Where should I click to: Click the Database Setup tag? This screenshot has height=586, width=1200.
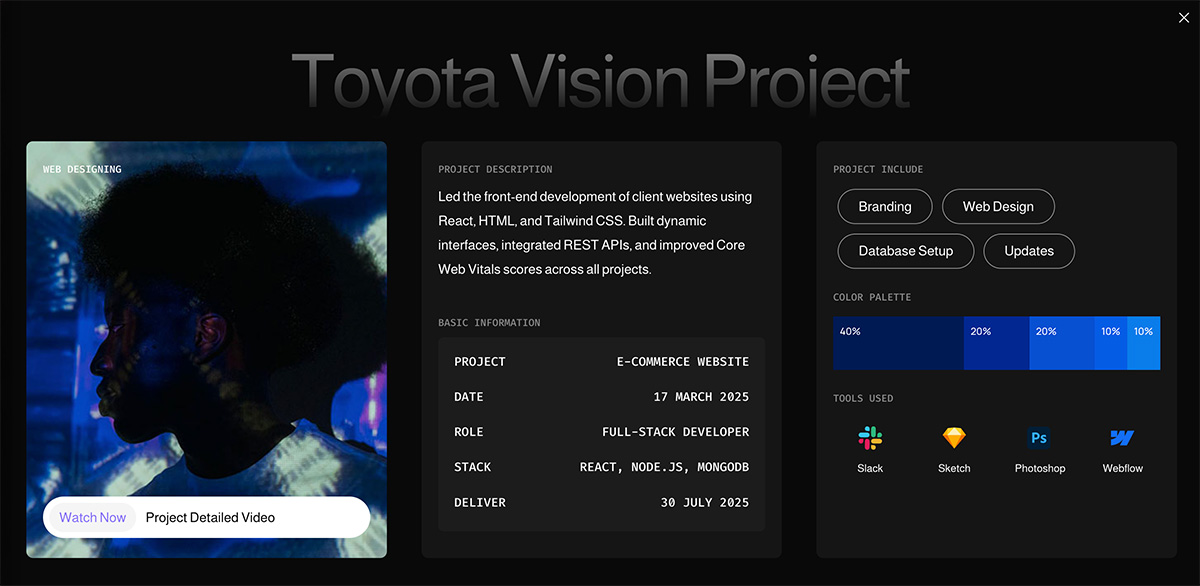coord(905,251)
